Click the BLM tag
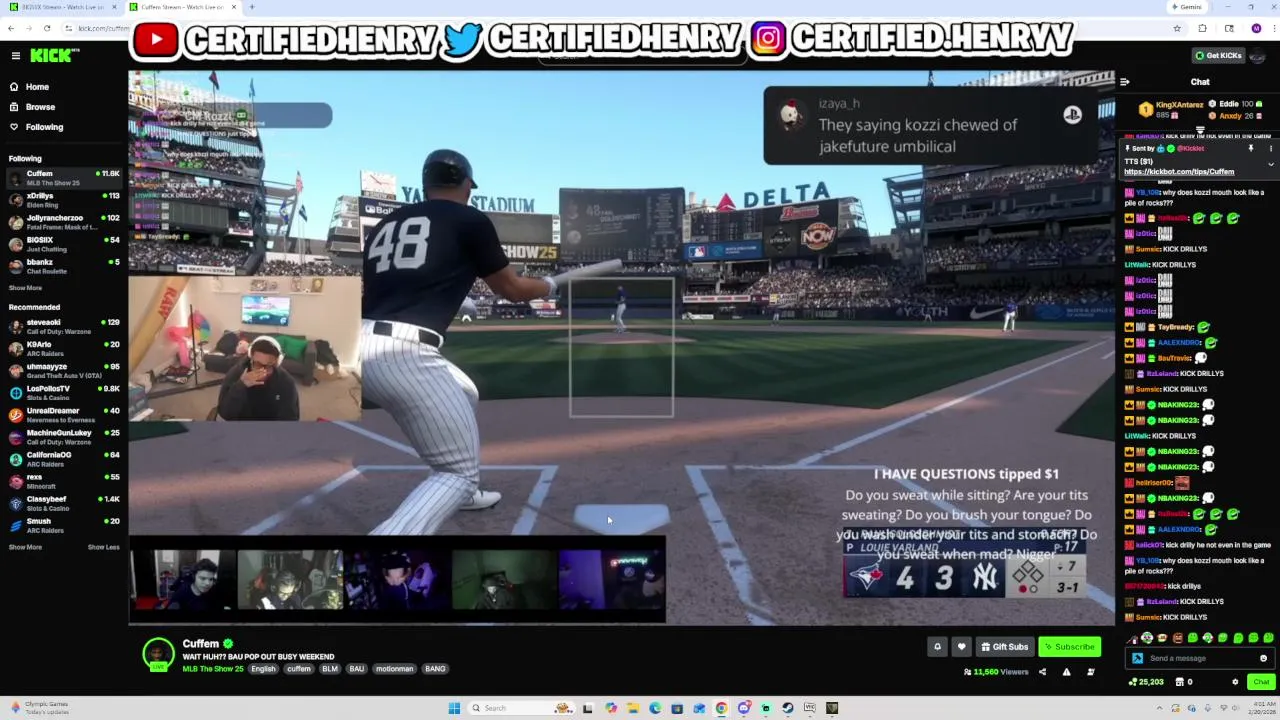Screen dimensions: 1280x720 (x=329, y=669)
